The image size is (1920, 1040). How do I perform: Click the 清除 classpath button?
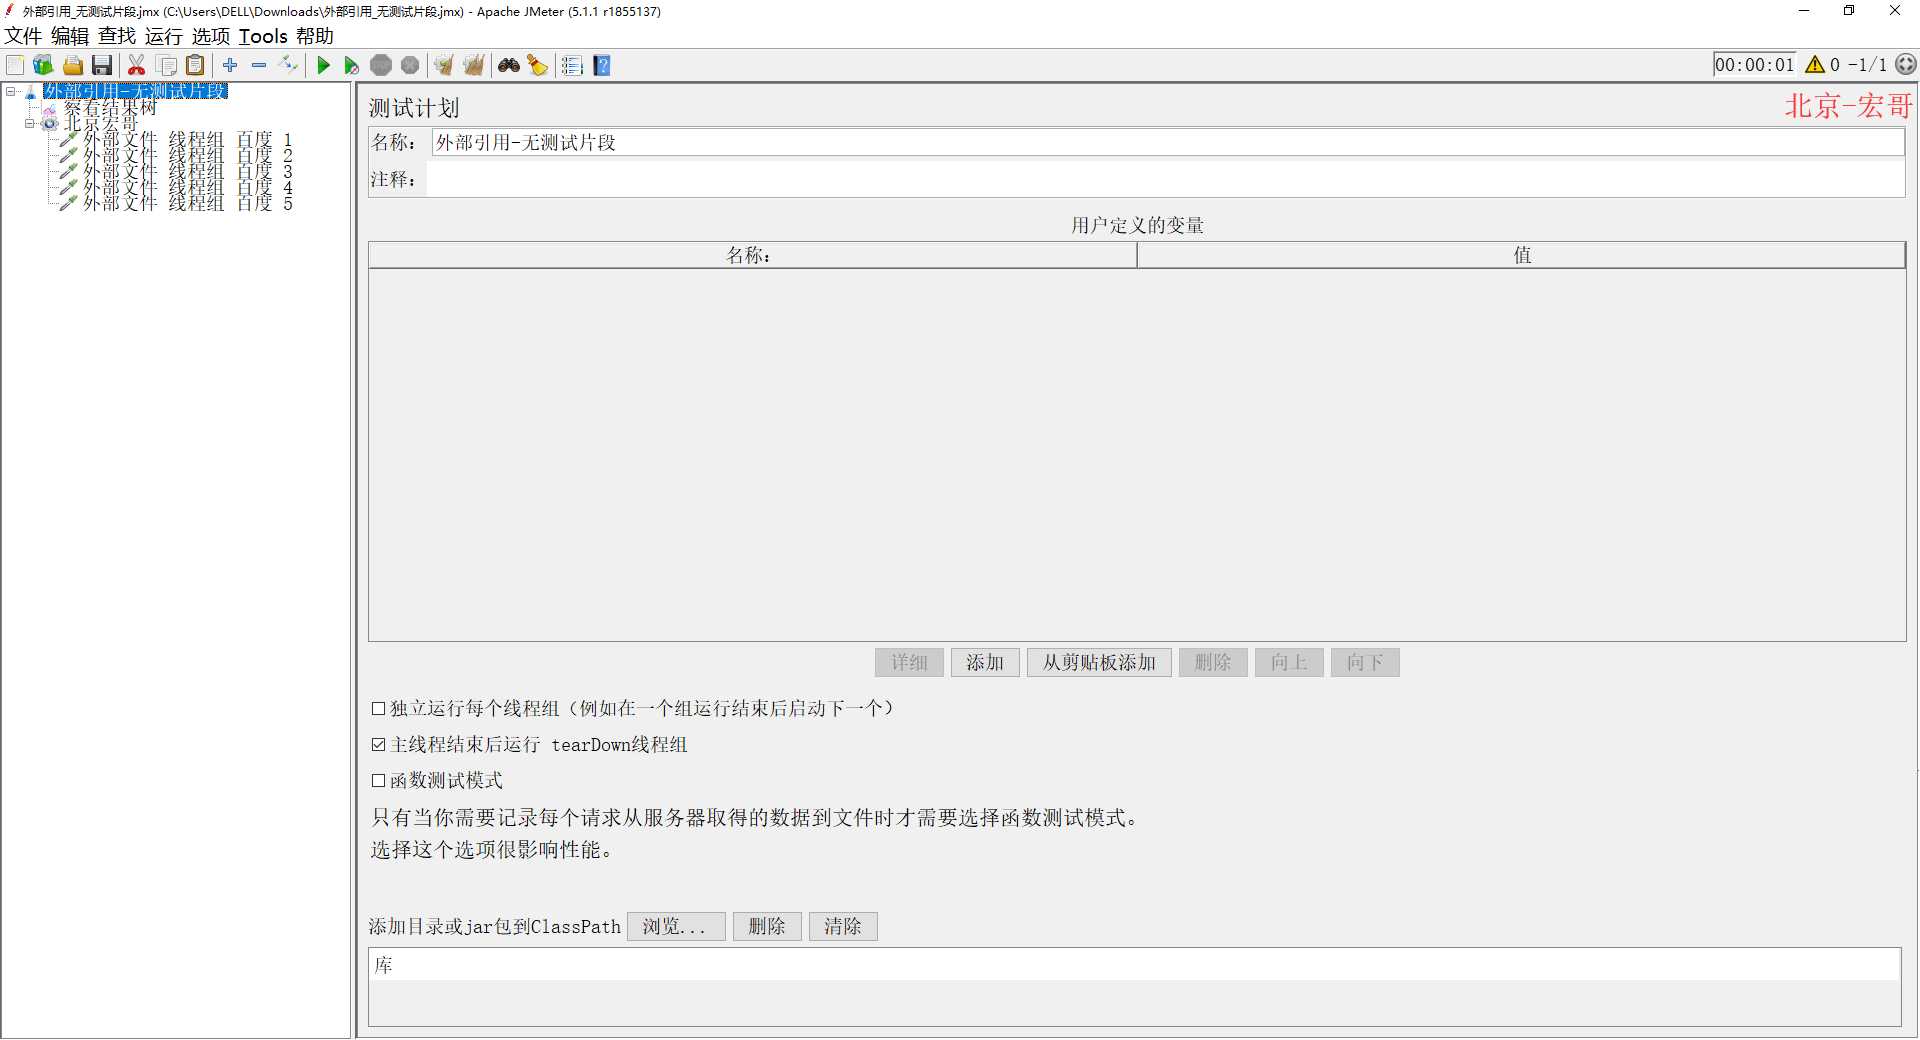pos(843,926)
